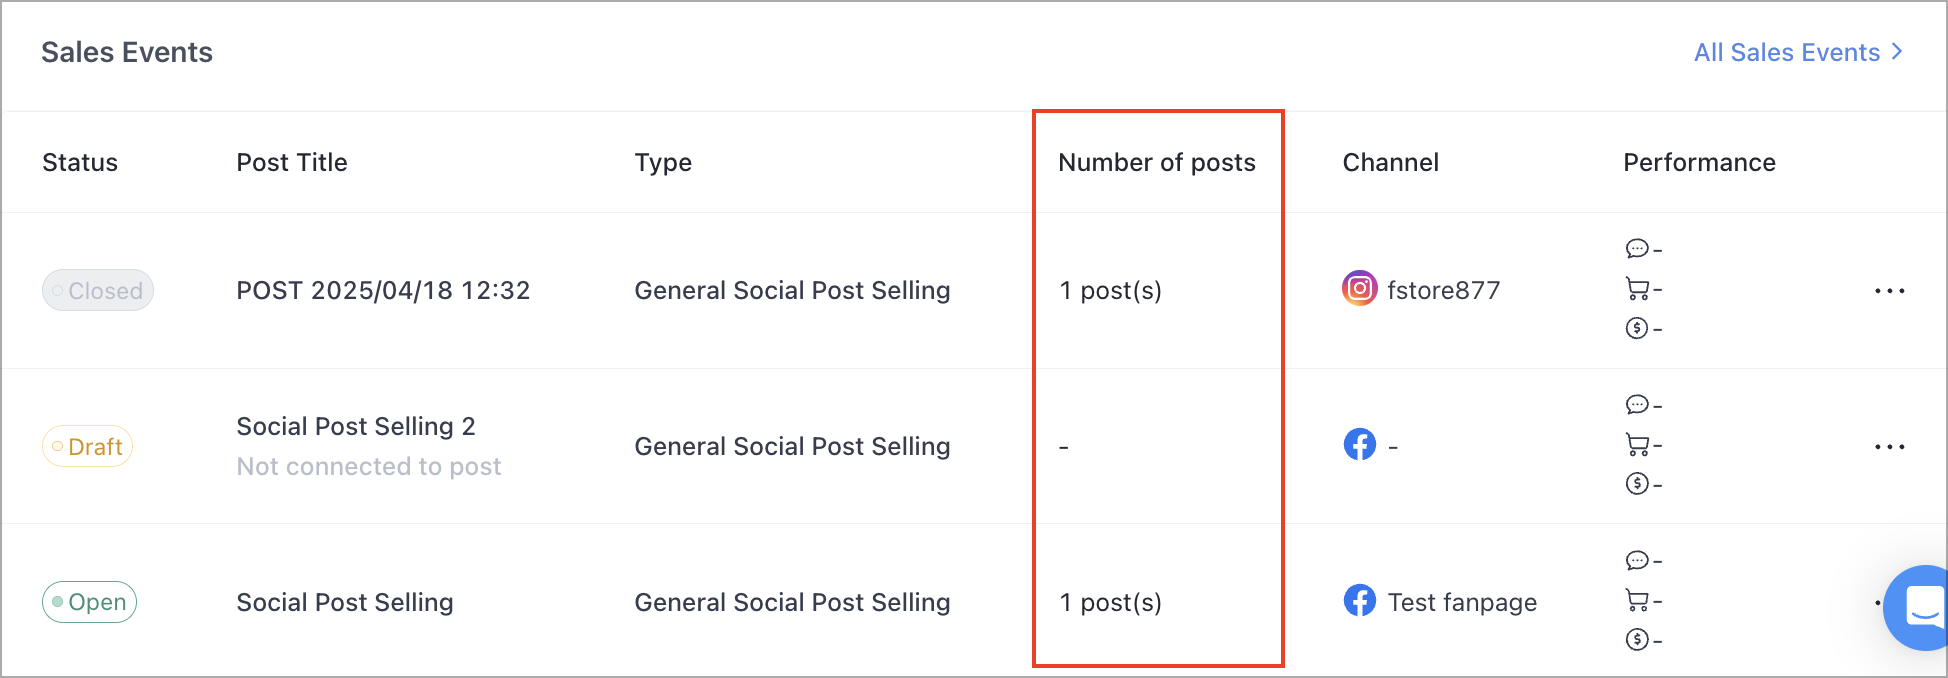This screenshot has width=1948, height=678.
Task: Click cart icon in Closed event row
Action: tap(1637, 289)
